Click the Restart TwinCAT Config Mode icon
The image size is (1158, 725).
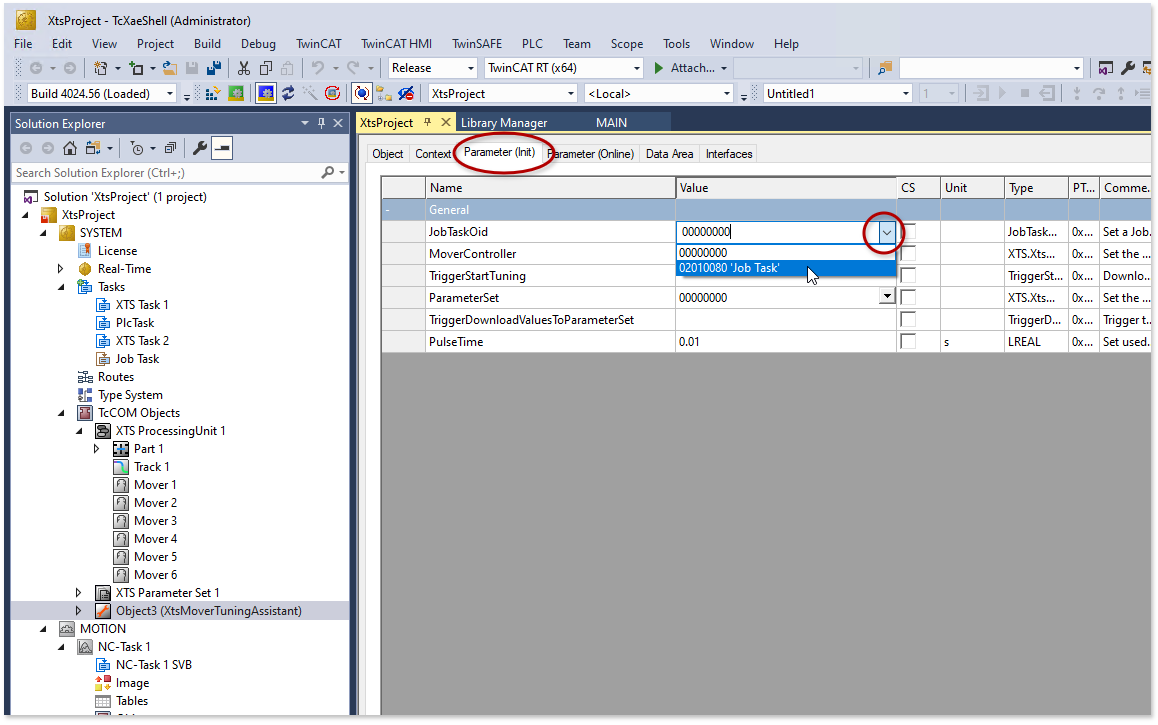coord(266,93)
